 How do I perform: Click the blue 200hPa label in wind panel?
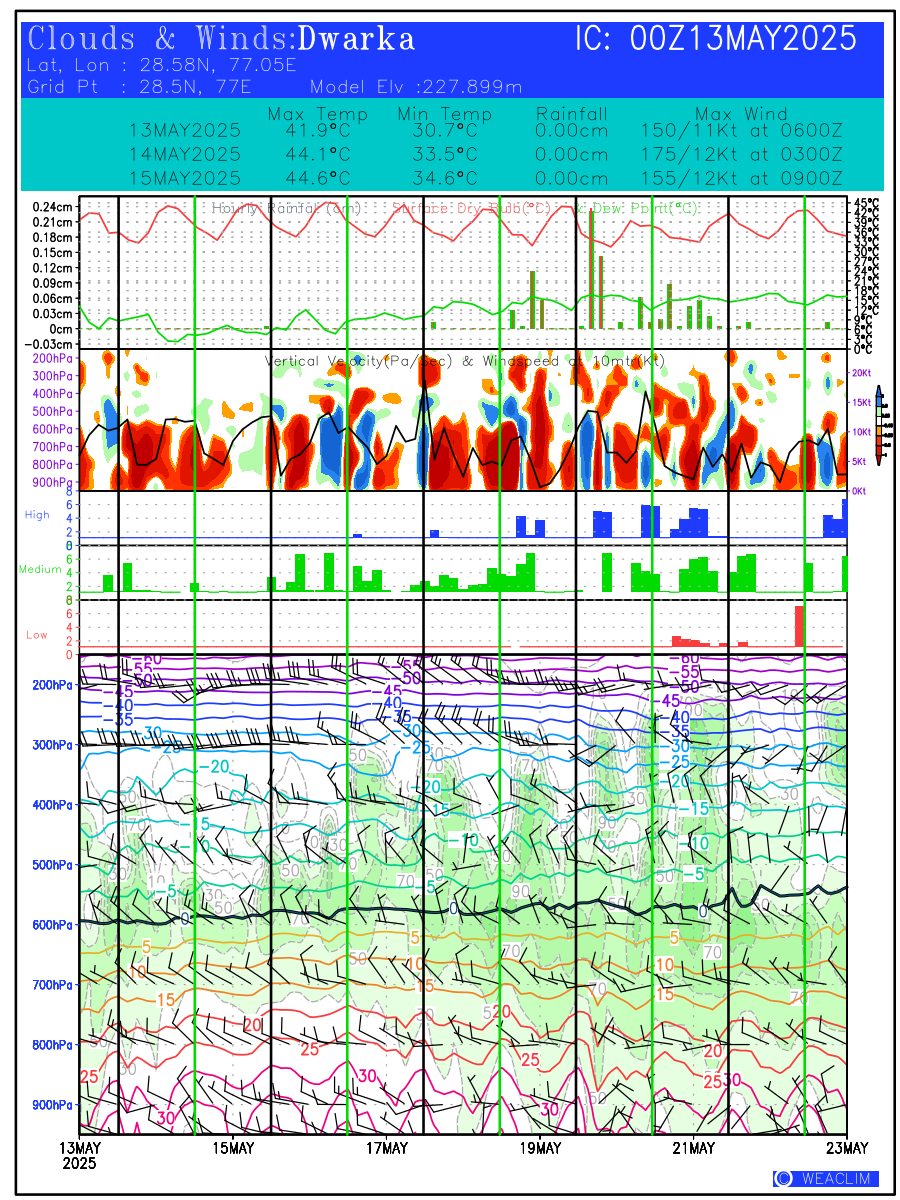pos(52,685)
